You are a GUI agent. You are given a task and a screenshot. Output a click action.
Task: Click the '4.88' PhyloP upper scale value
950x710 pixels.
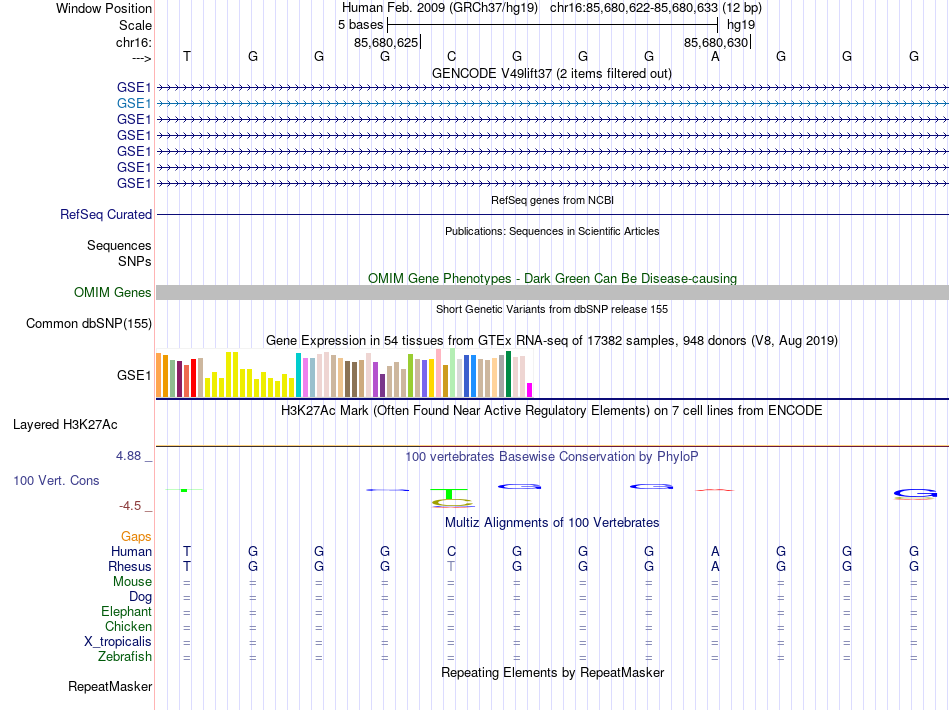(x=128, y=456)
